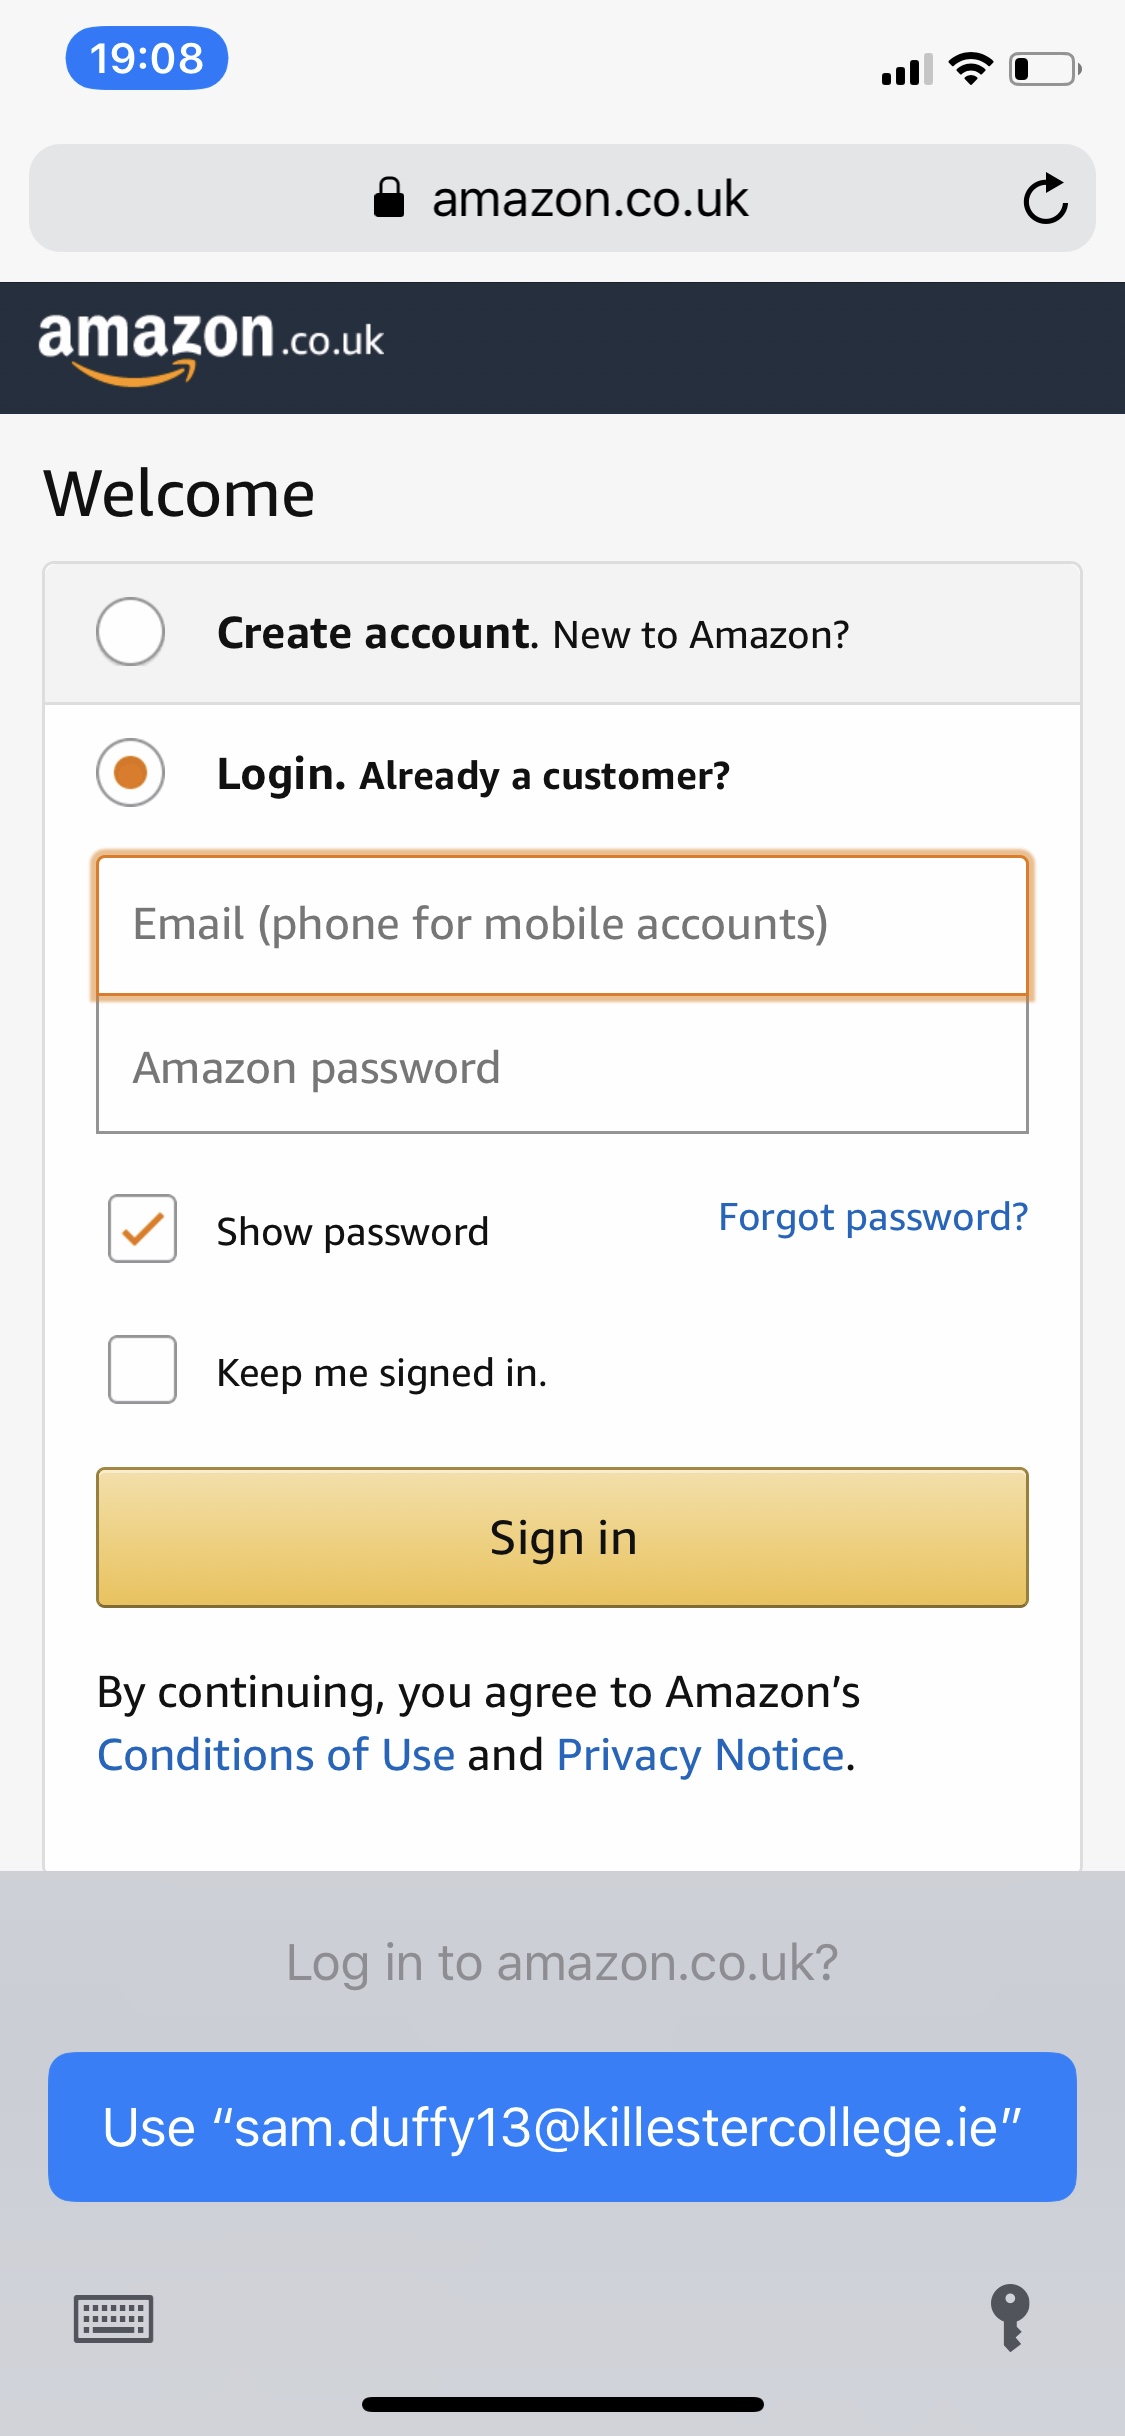The height and width of the screenshot is (2436, 1125).
Task: Tap the amazon.co.uk address bar
Action: 562,198
